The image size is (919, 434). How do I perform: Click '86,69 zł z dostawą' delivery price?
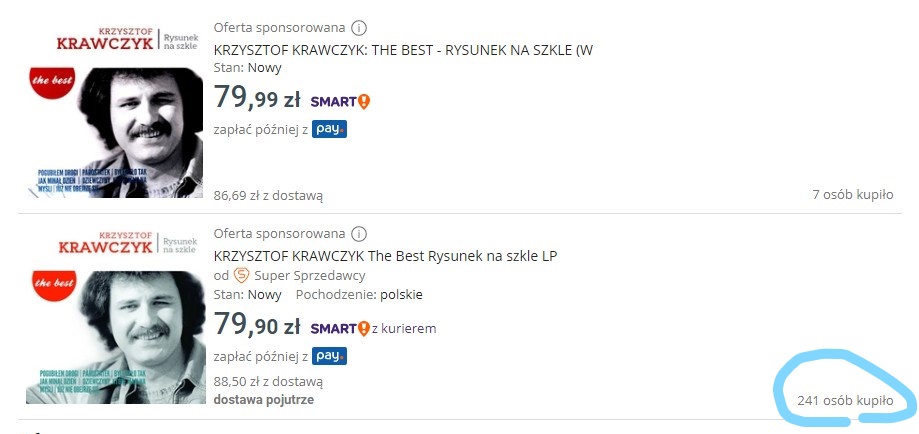pyautogui.click(x=268, y=196)
